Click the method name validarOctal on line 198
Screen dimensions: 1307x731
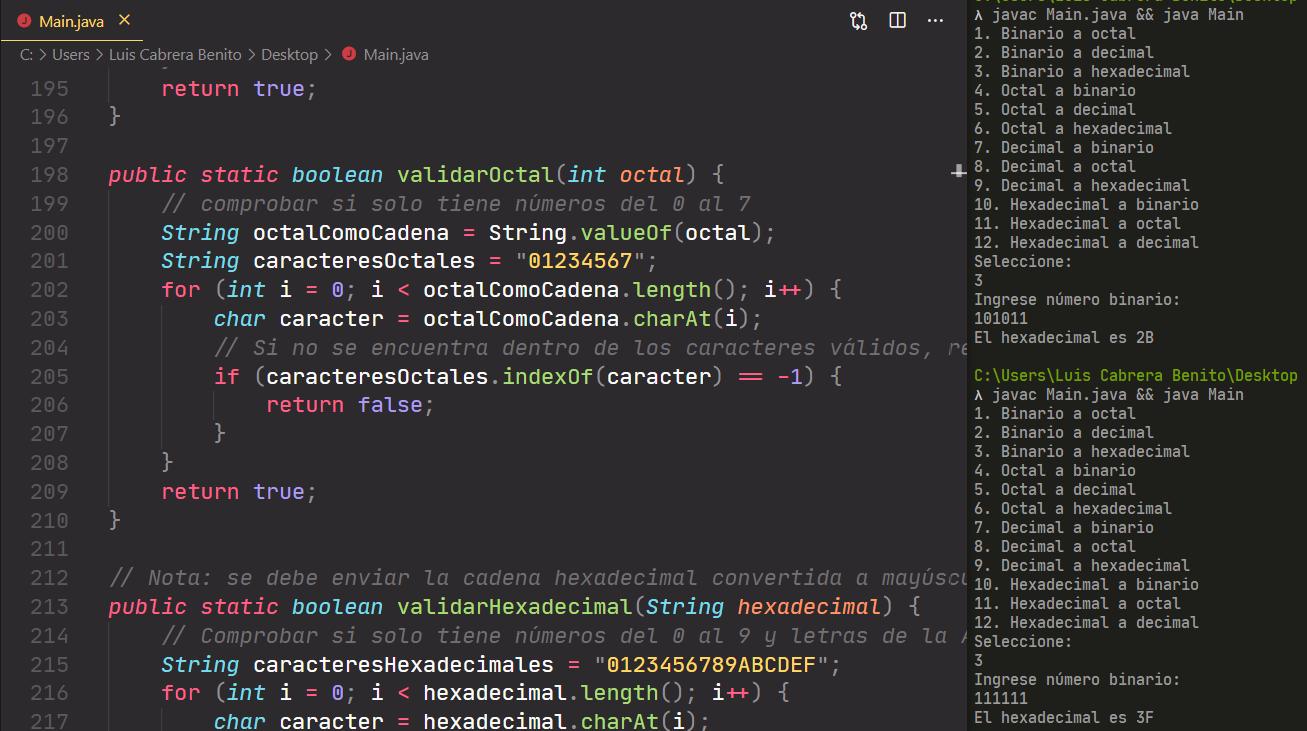(x=475, y=175)
